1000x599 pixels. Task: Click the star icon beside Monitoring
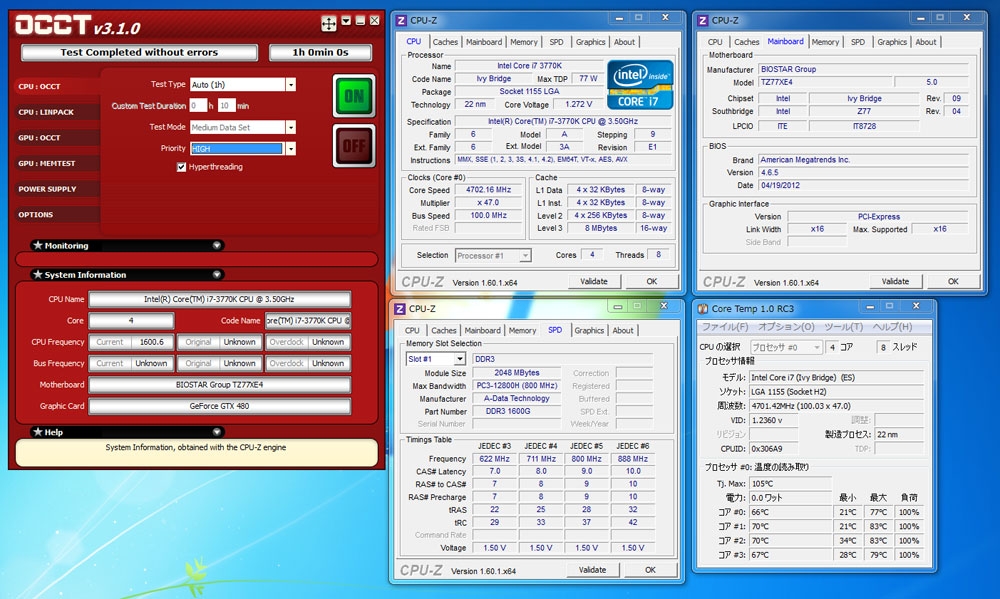pyautogui.click(x=38, y=245)
